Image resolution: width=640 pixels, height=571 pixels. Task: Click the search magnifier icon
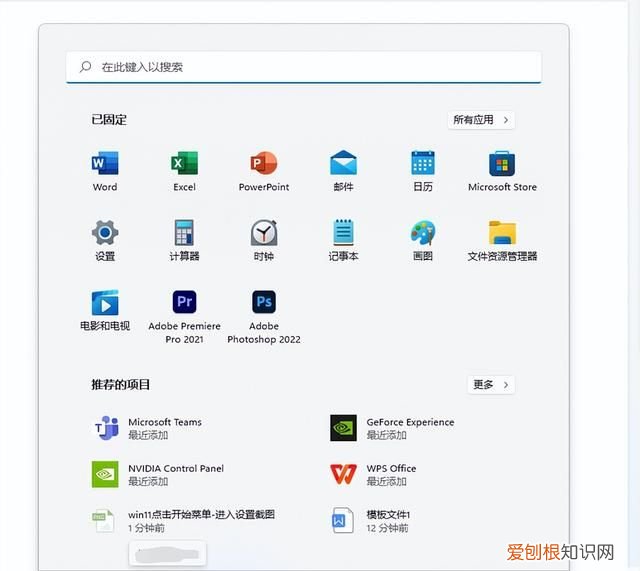(x=85, y=67)
